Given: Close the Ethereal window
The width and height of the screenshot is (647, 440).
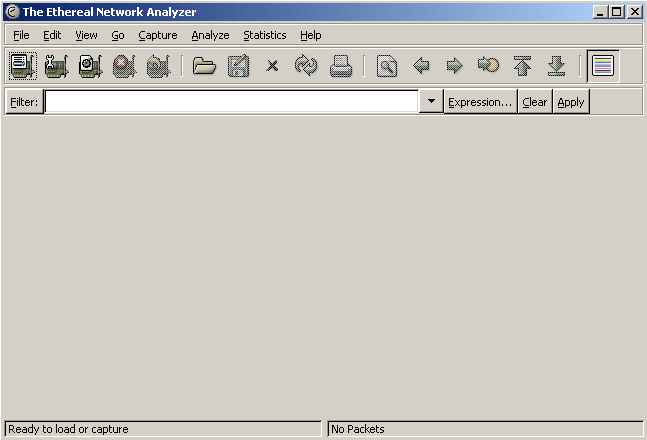Looking at the screenshot, I should [635, 12].
